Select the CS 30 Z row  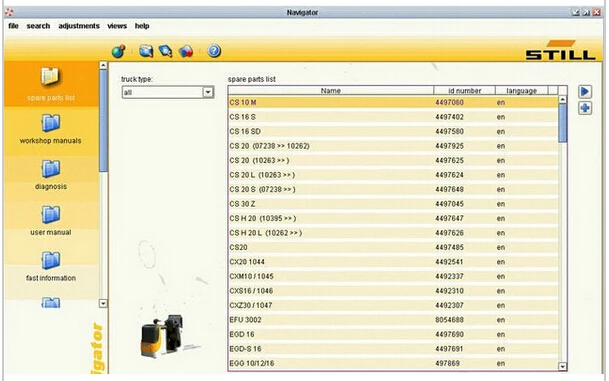click(x=393, y=204)
